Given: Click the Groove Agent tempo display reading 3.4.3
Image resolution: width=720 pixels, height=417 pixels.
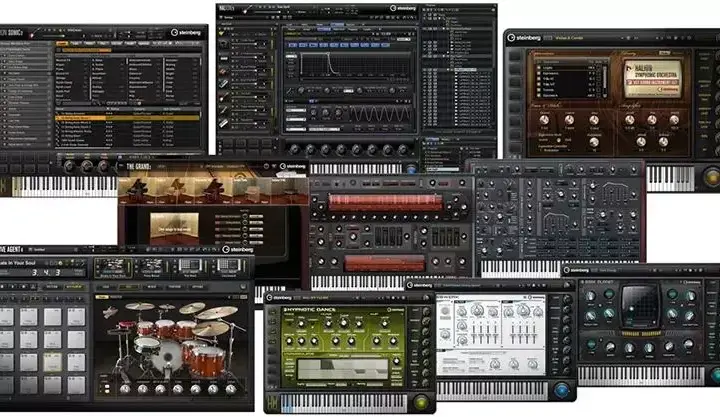Looking at the screenshot, I should (46, 272).
